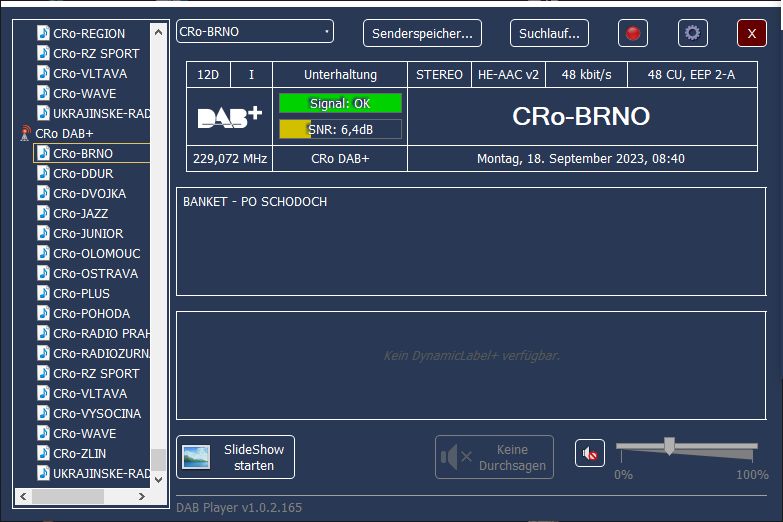Click the CRo DAB+ antenna ensemble icon

(24, 134)
